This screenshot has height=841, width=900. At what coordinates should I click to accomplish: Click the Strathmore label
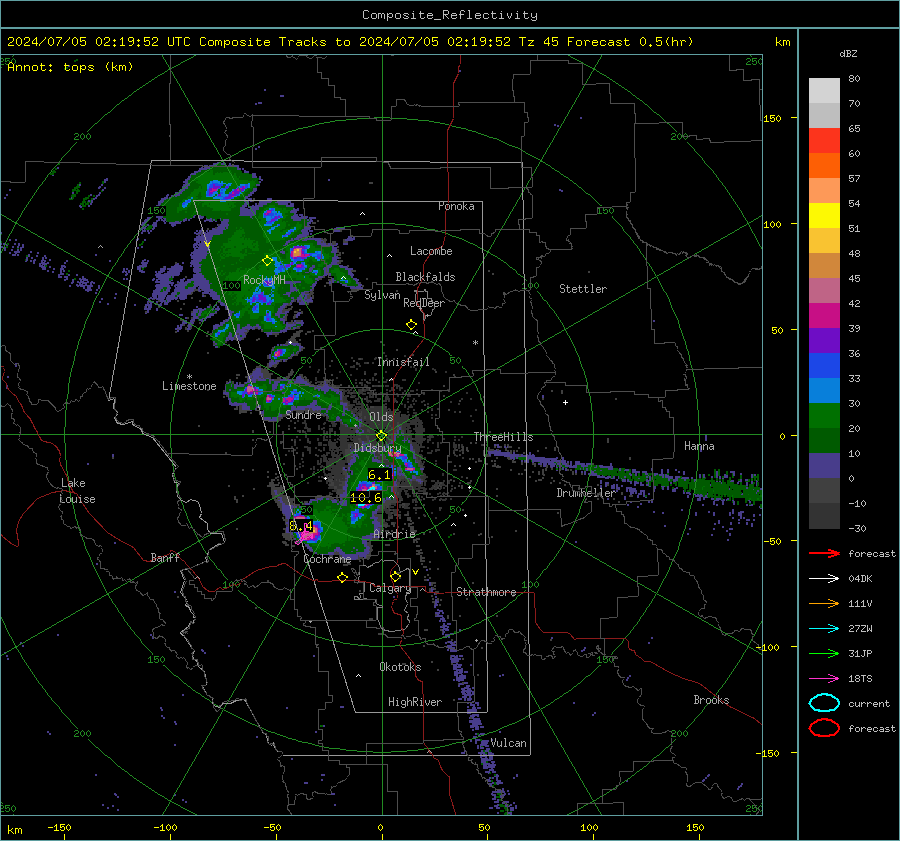pos(486,592)
